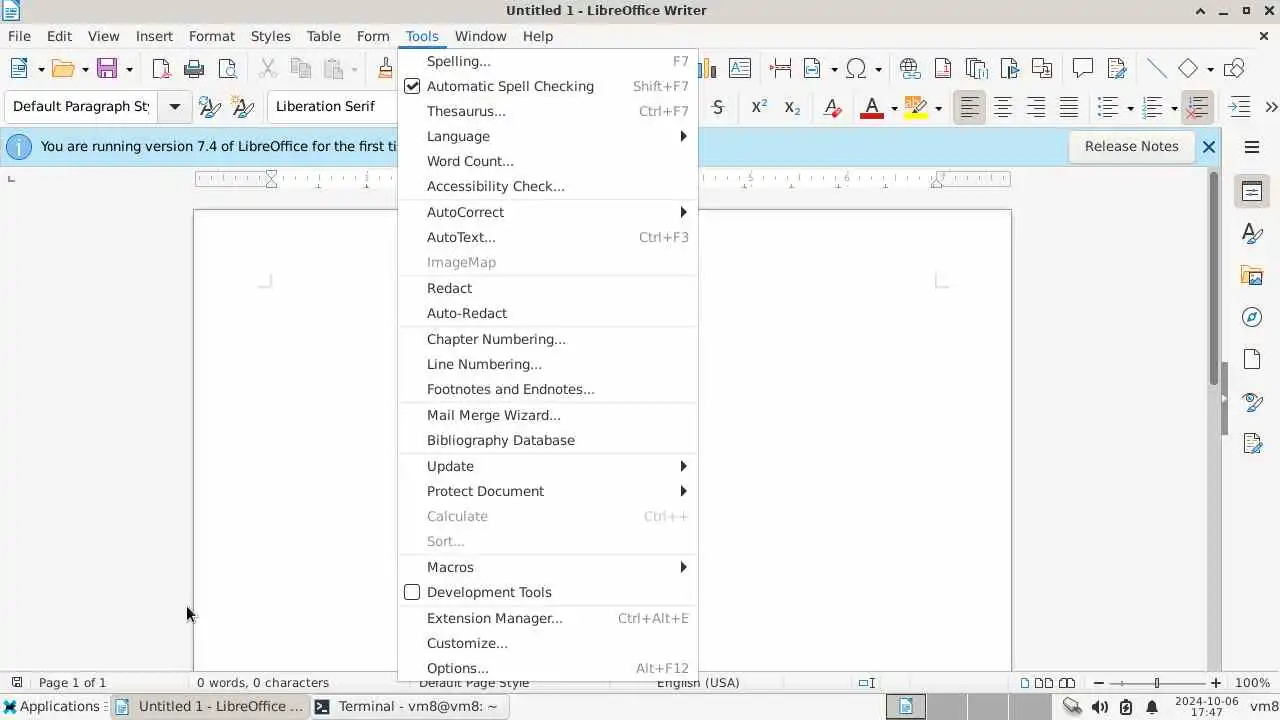Justify the text alignment

(x=1069, y=106)
